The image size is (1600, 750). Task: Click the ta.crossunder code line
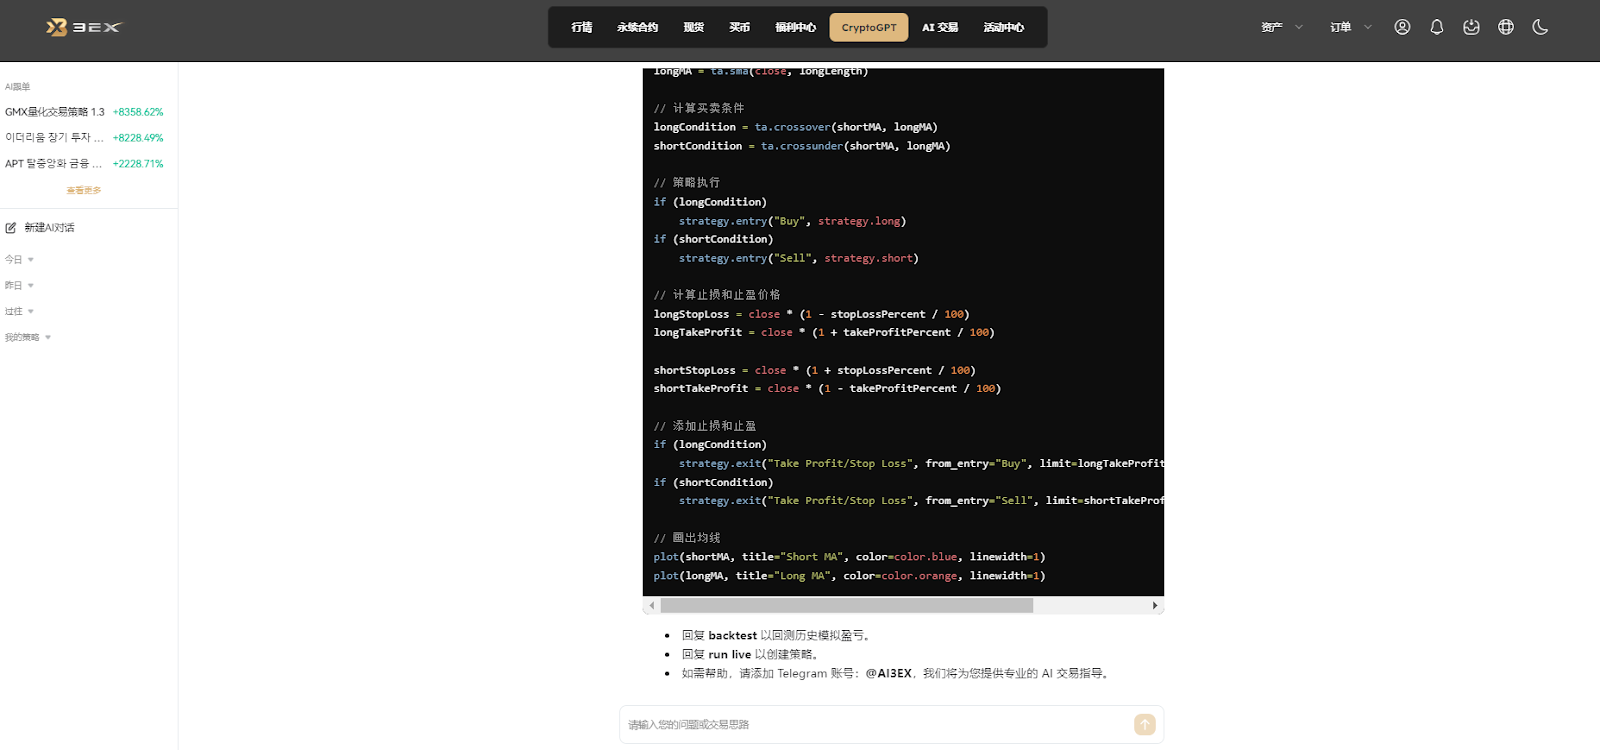pos(802,146)
